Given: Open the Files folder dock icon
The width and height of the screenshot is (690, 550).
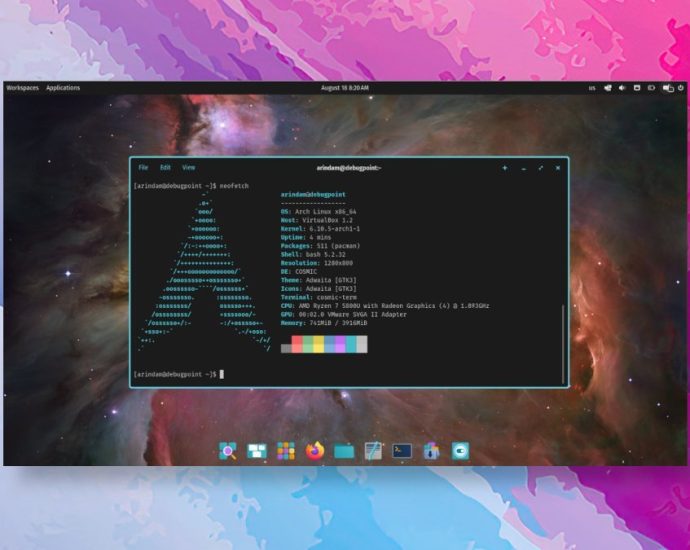Looking at the screenshot, I should click(x=344, y=451).
